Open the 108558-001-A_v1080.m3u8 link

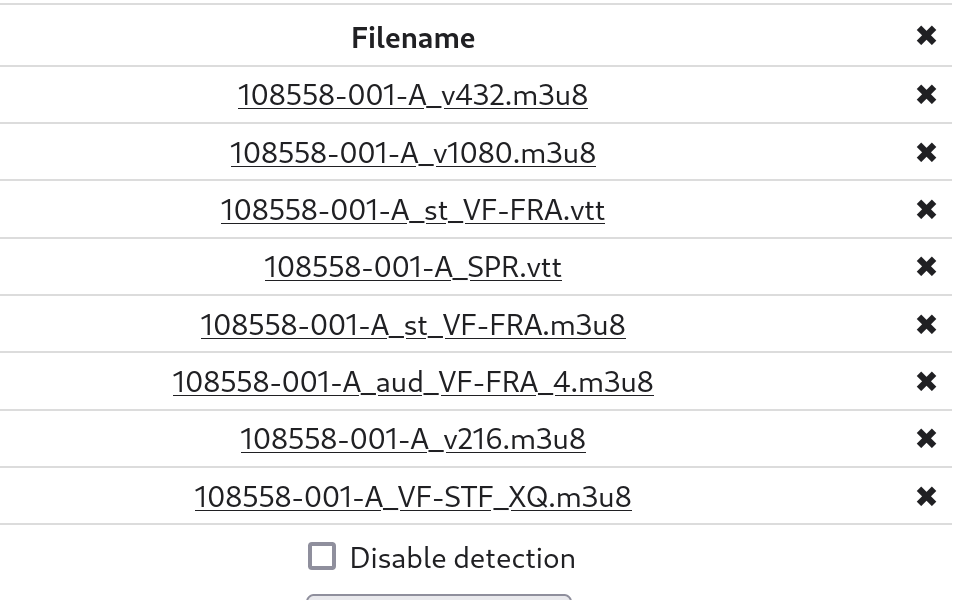tap(413, 153)
